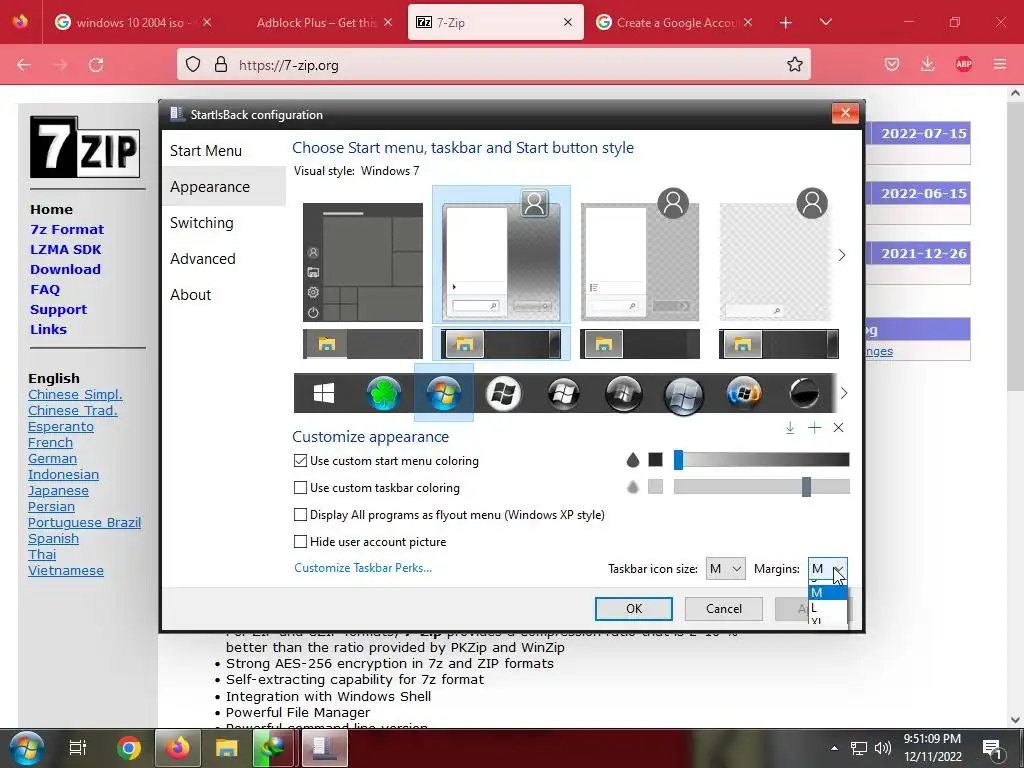Adjust start menu coloring slider handle
1024x768 pixels.
[679, 460]
